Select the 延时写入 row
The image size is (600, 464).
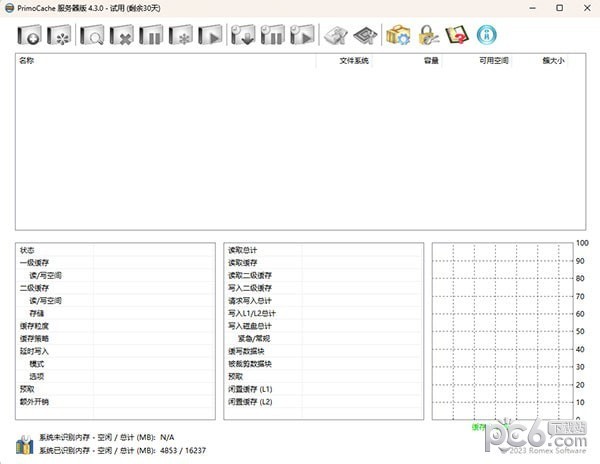coord(115,351)
